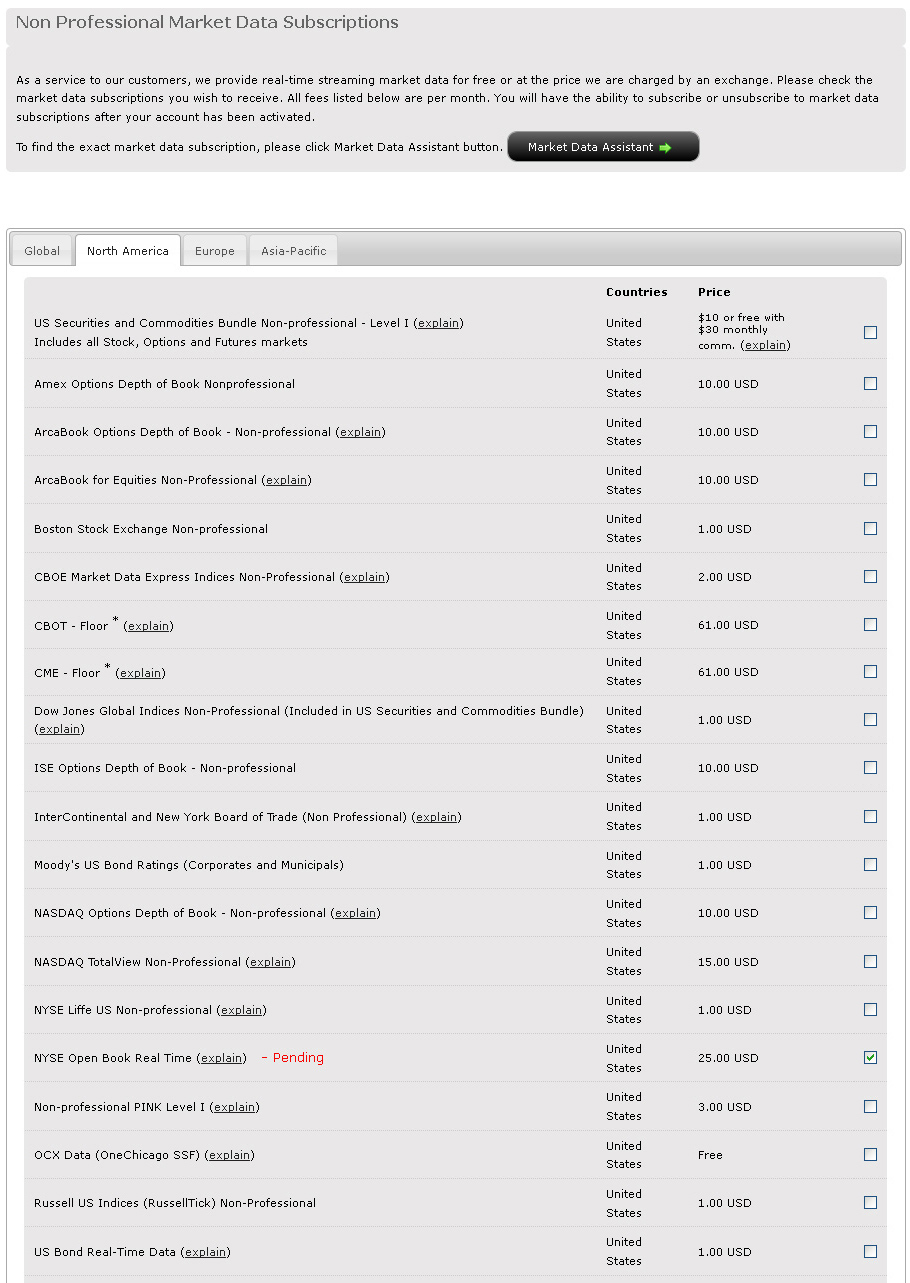Image resolution: width=910 pixels, height=1283 pixels.
Task: Check the CME - Floor subscription box
Action: (870, 672)
